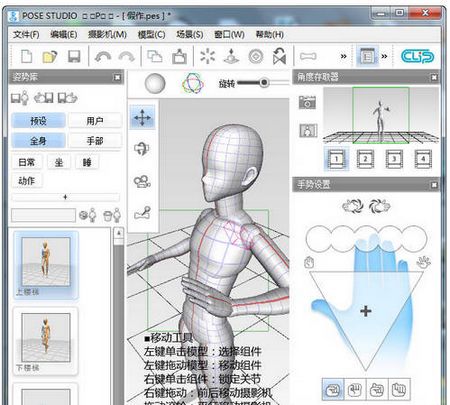Click the circular target toolbar icon
This screenshot has height=405, width=450.
coord(256,56)
